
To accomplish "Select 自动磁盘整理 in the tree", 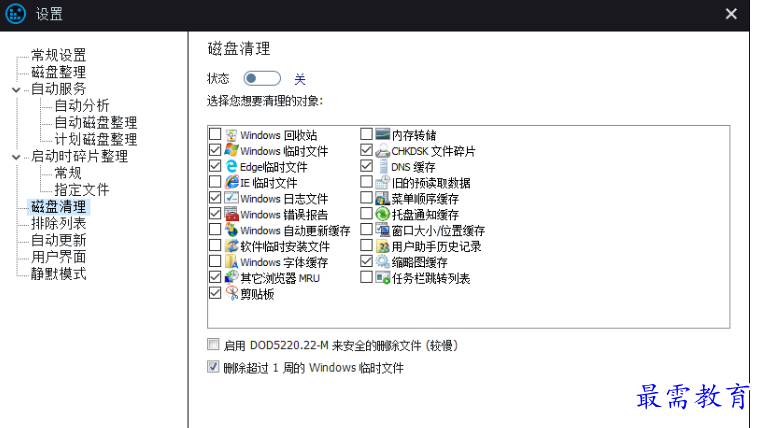I will click(96, 122).
